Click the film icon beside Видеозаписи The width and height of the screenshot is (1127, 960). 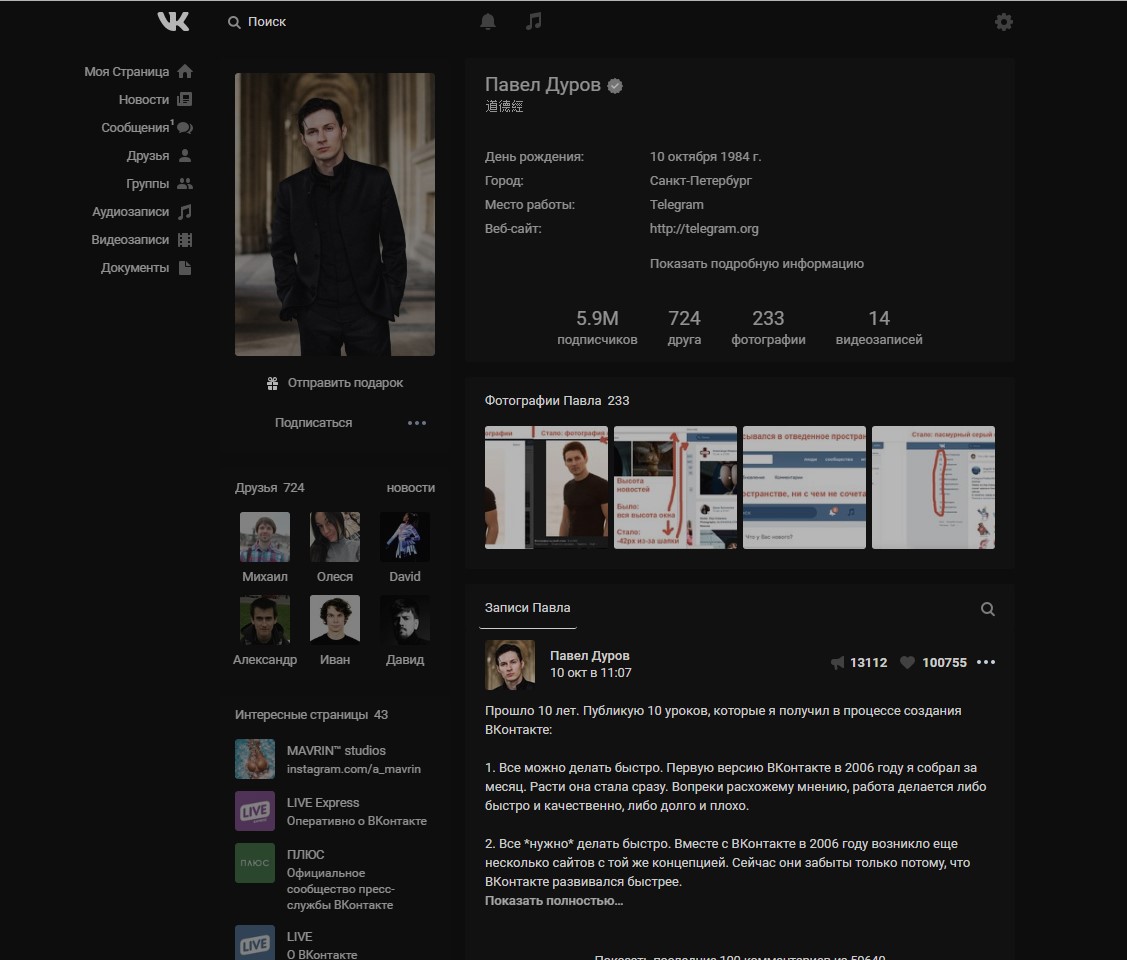(185, 239)
